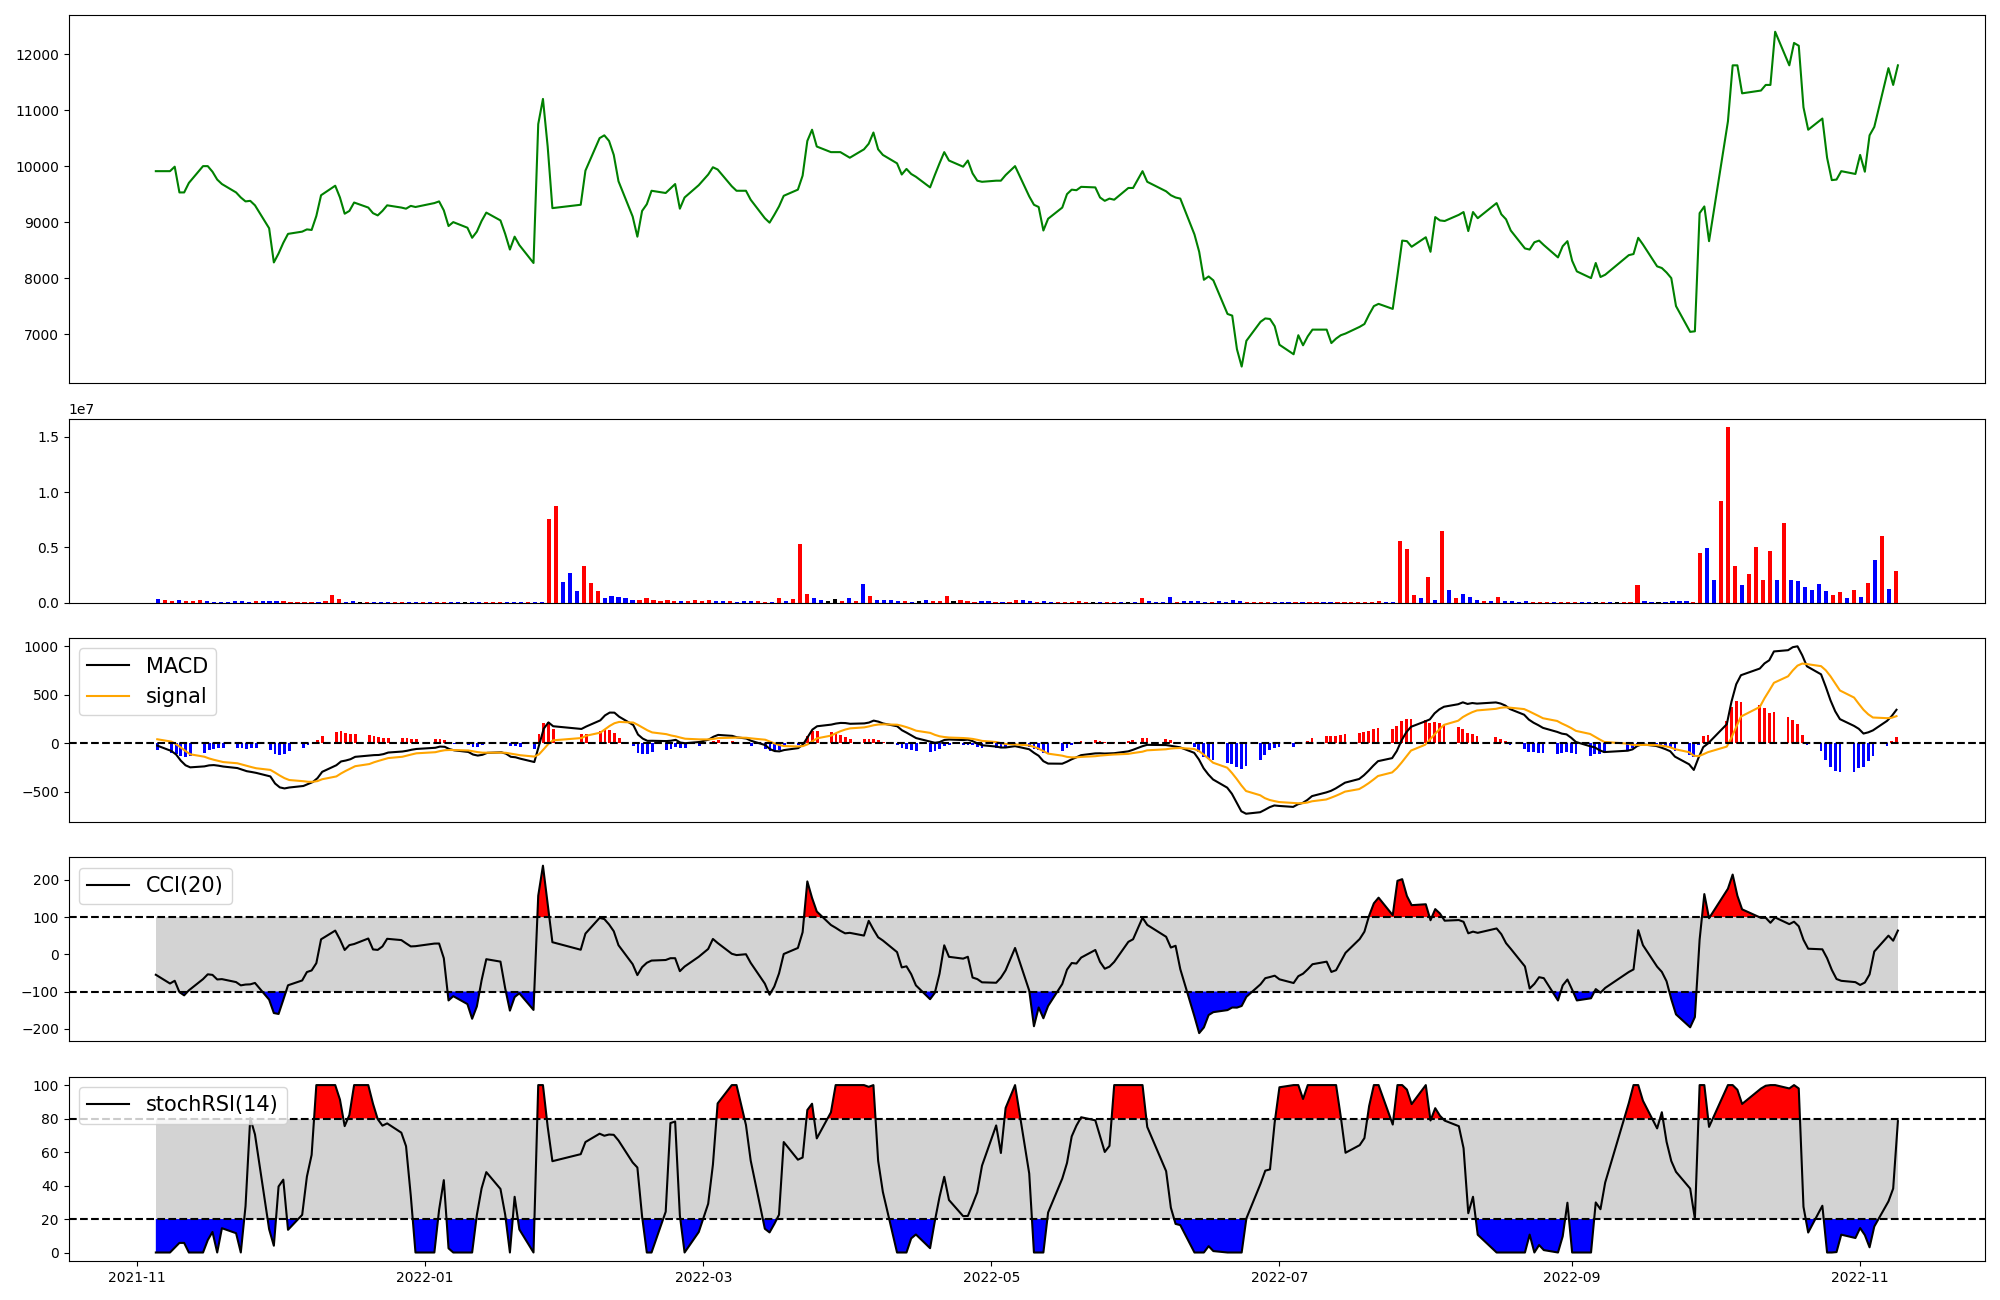Click the 12000 price axis tick label
The image size is (2000, 1300).
click(x=37, y=55)
